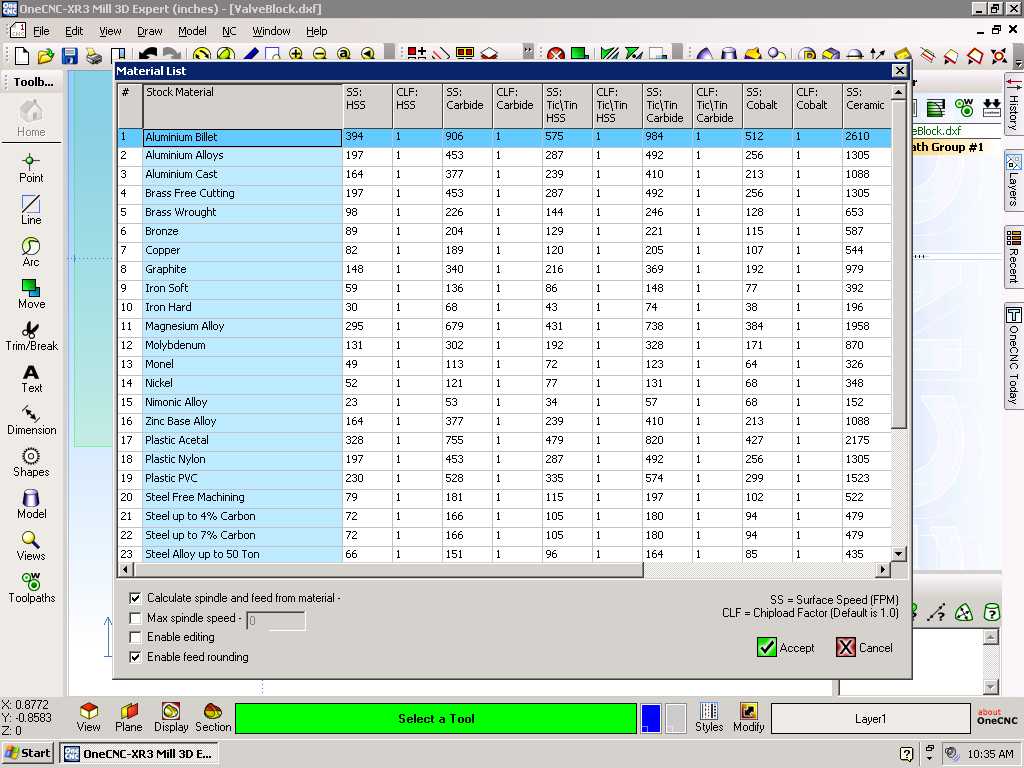The height and width of the screenshot is (768, 1024).
Task: Click the Windows Start button
Action: click(27, 753)
